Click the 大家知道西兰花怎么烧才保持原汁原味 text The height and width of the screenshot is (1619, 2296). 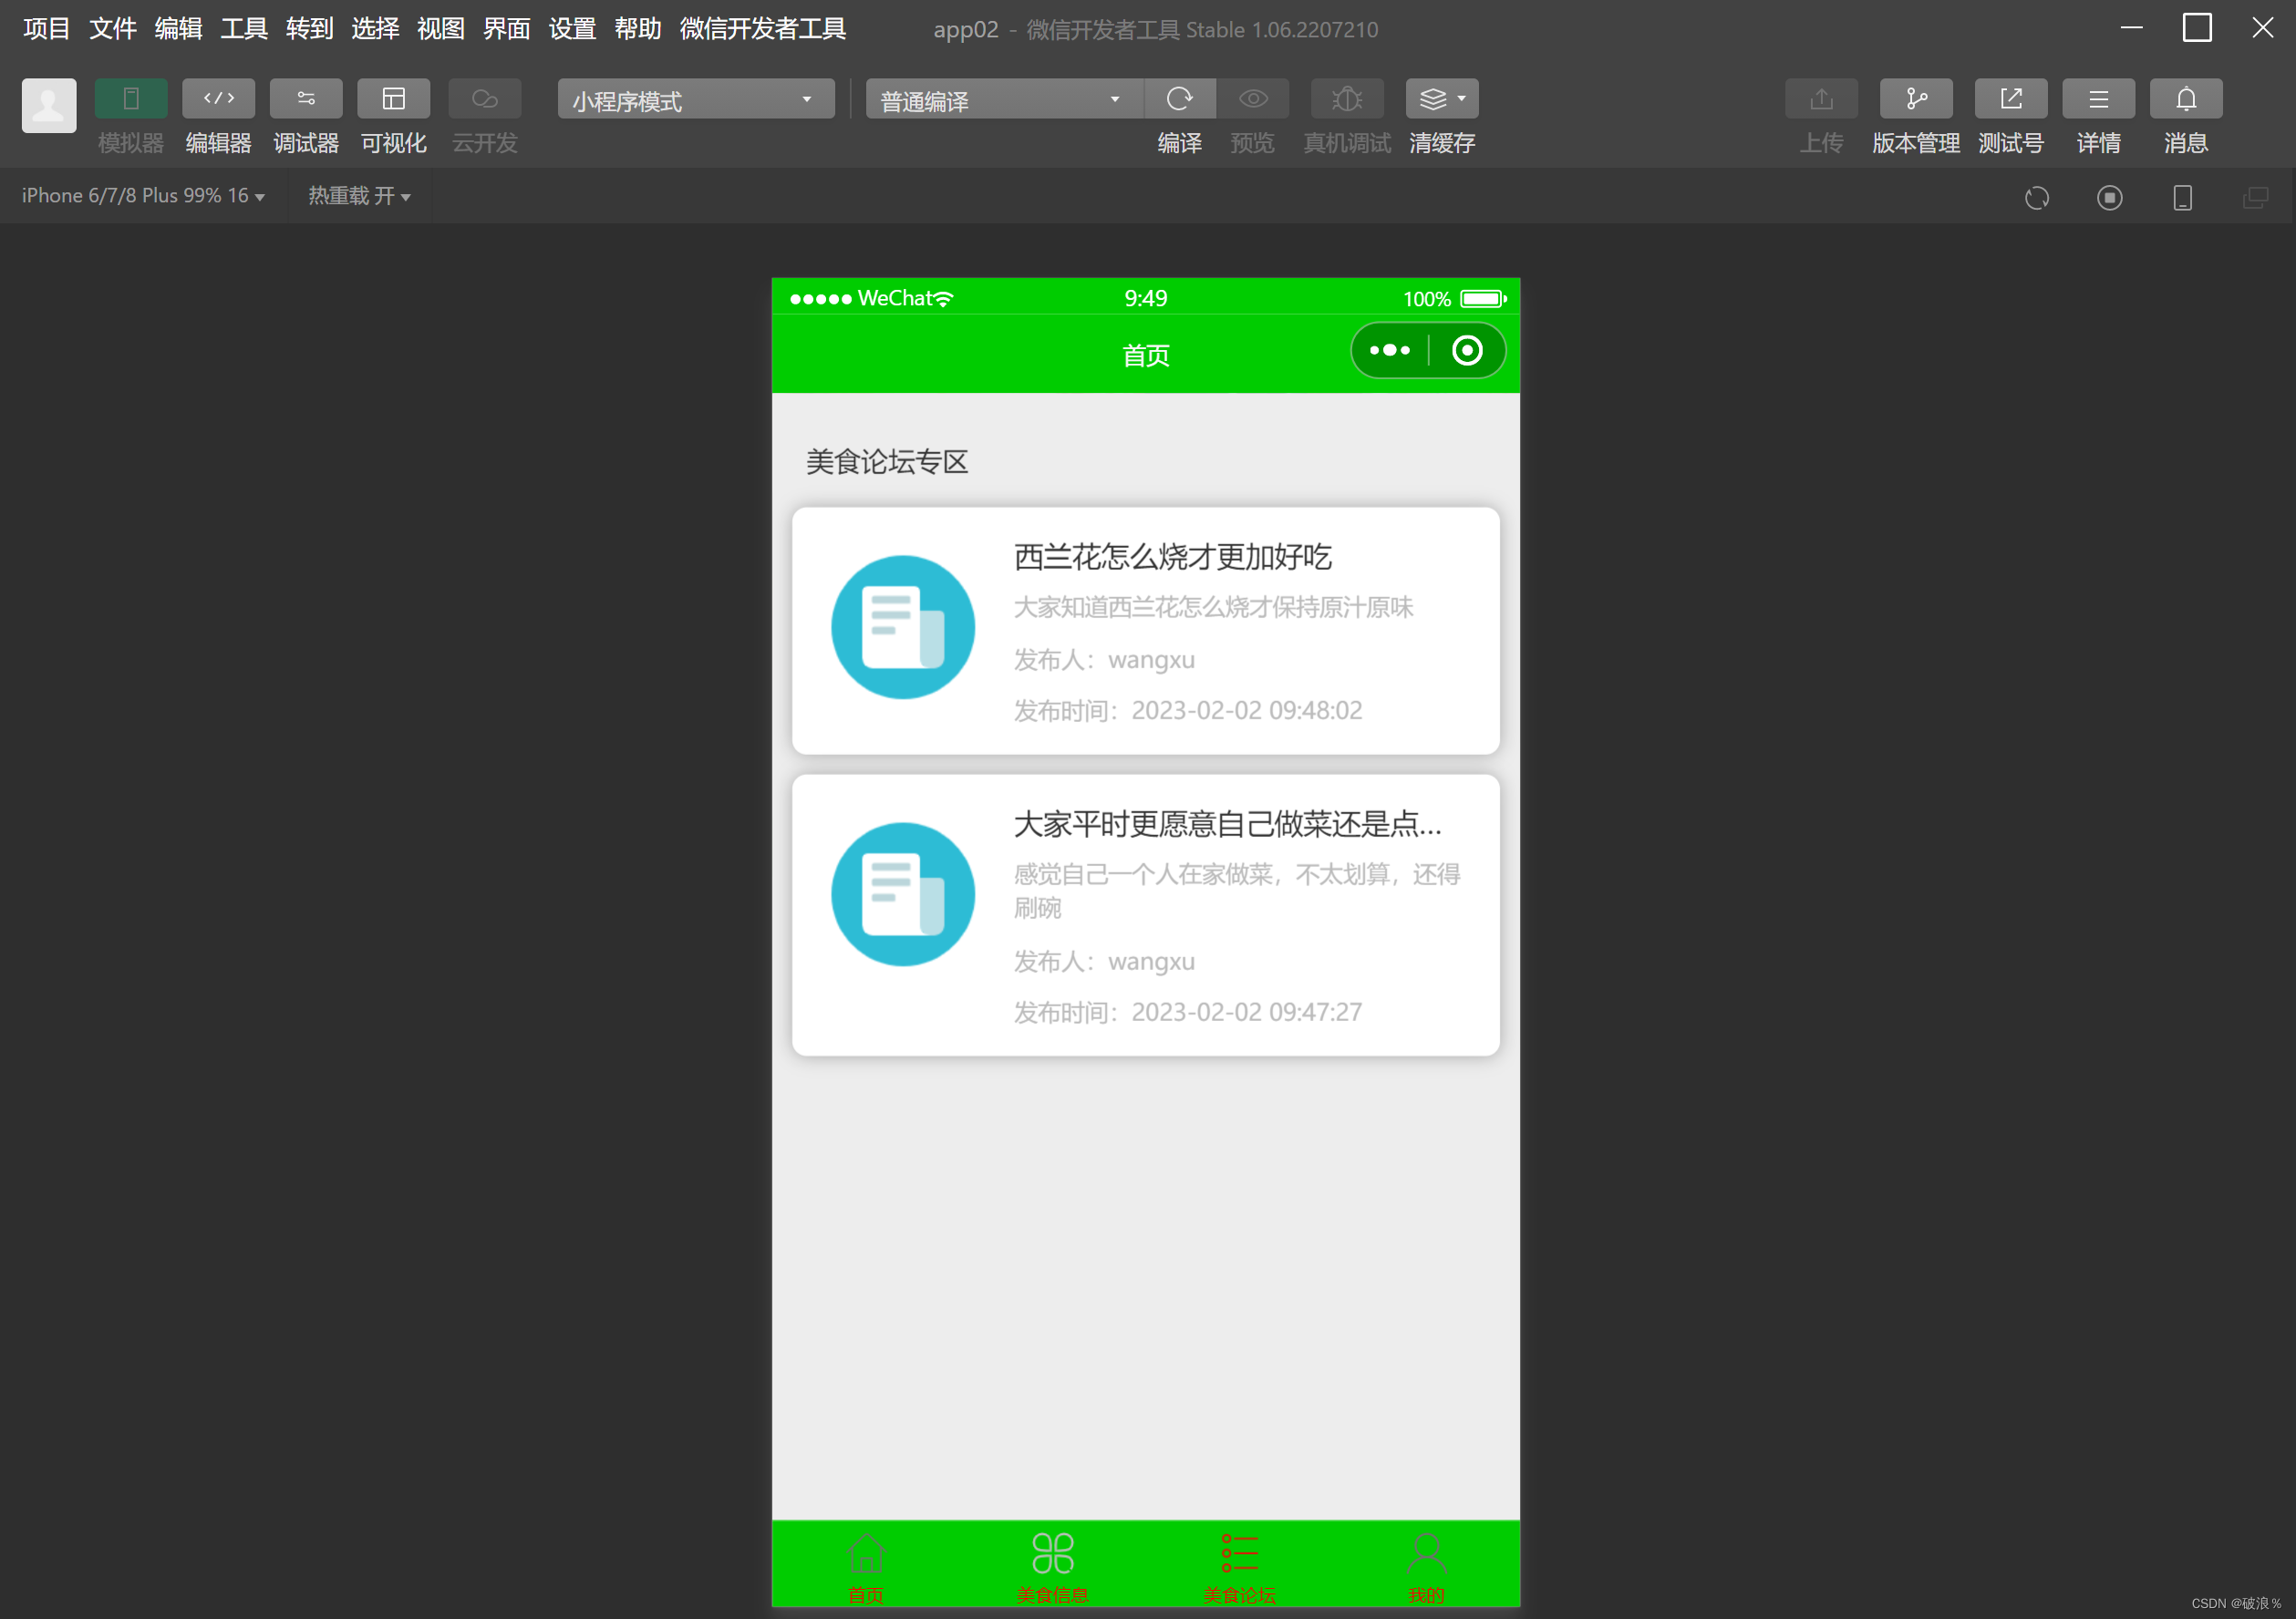[x=1213, y=608]
